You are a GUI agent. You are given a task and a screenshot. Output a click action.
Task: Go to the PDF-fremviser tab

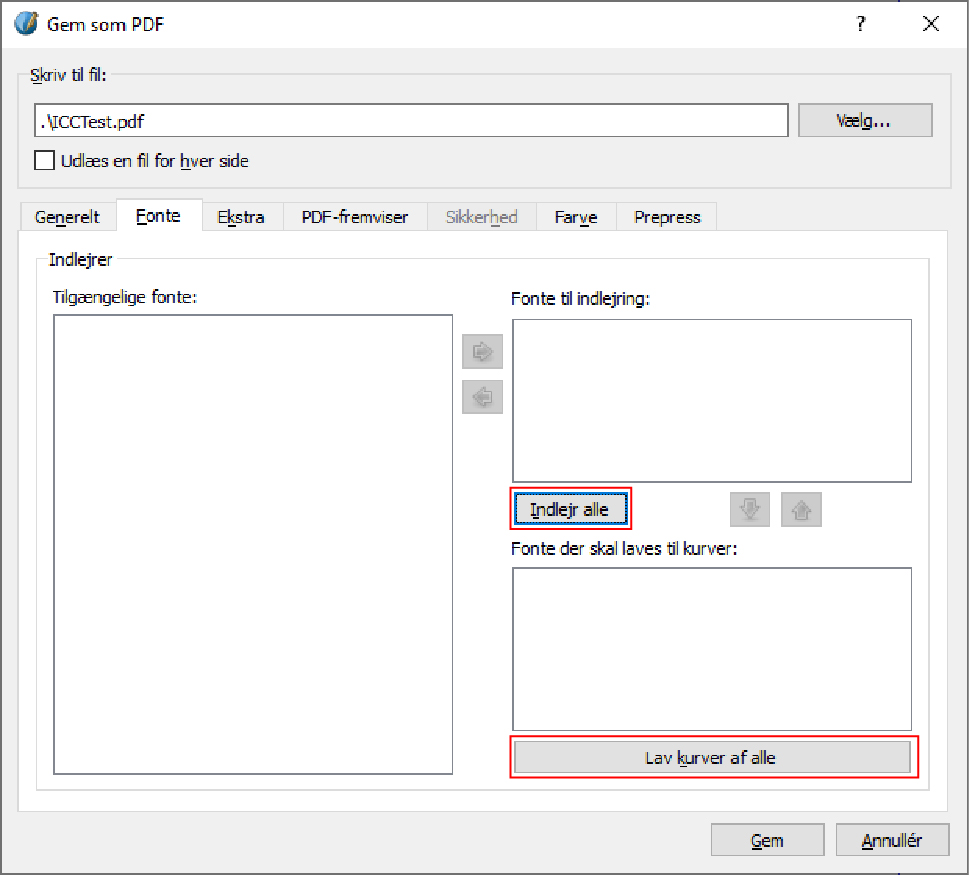pos(355,217)
